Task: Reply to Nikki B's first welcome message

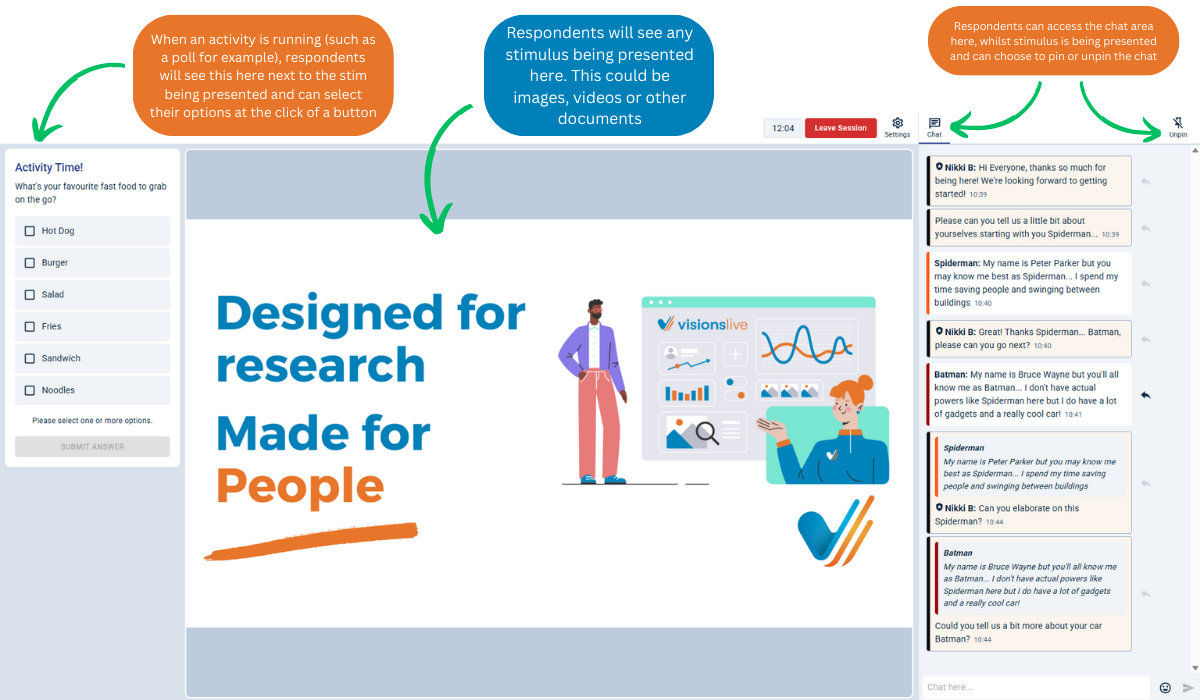Action: coord(1146,181)
